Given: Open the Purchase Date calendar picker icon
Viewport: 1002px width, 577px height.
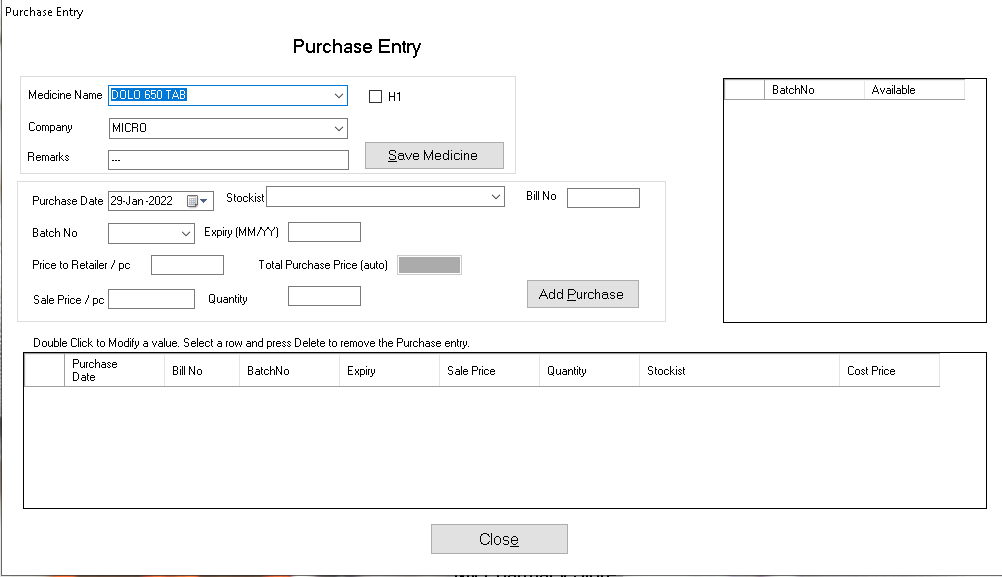Looking at the screenshot, I should [193, 201].
